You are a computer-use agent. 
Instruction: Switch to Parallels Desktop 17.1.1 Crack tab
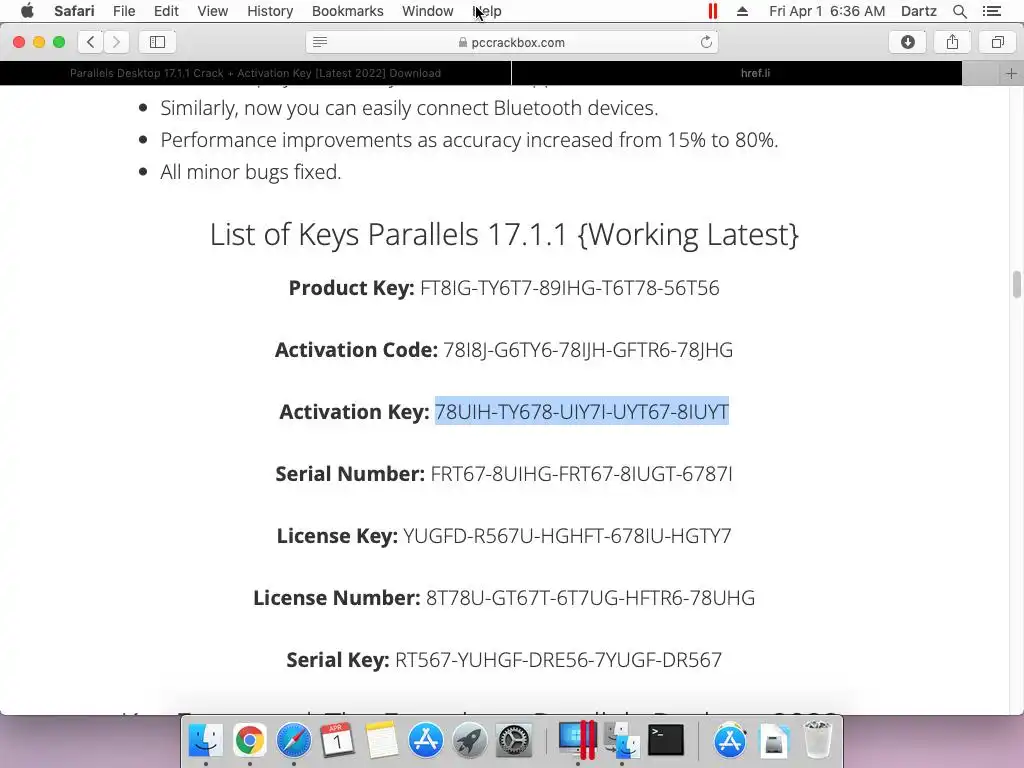tap(255, 73)
